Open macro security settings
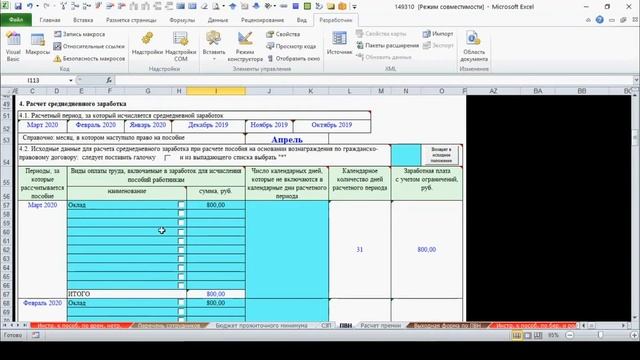The image size is (640, 360). click(x=89, y=59)
